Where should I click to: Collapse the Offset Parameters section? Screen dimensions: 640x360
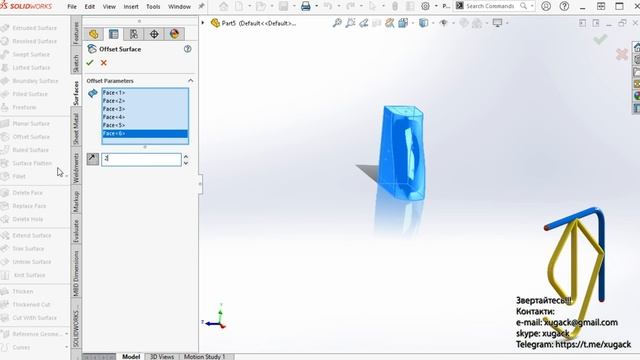click(190, 81)
